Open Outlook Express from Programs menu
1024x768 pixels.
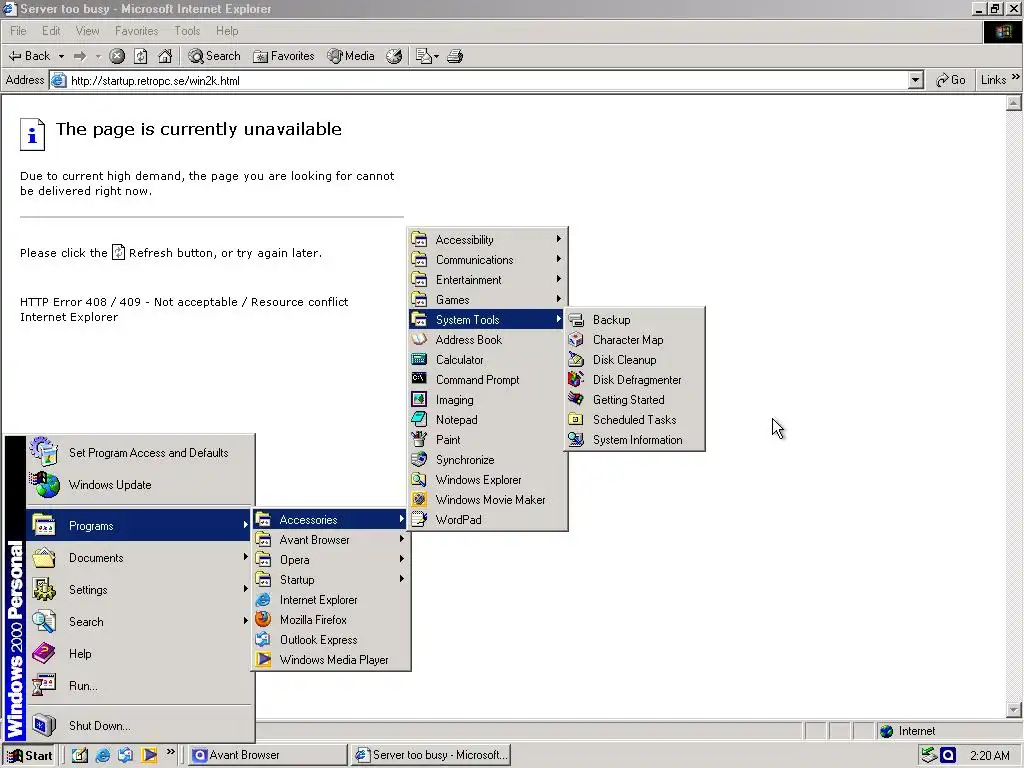tap(331, 640)
